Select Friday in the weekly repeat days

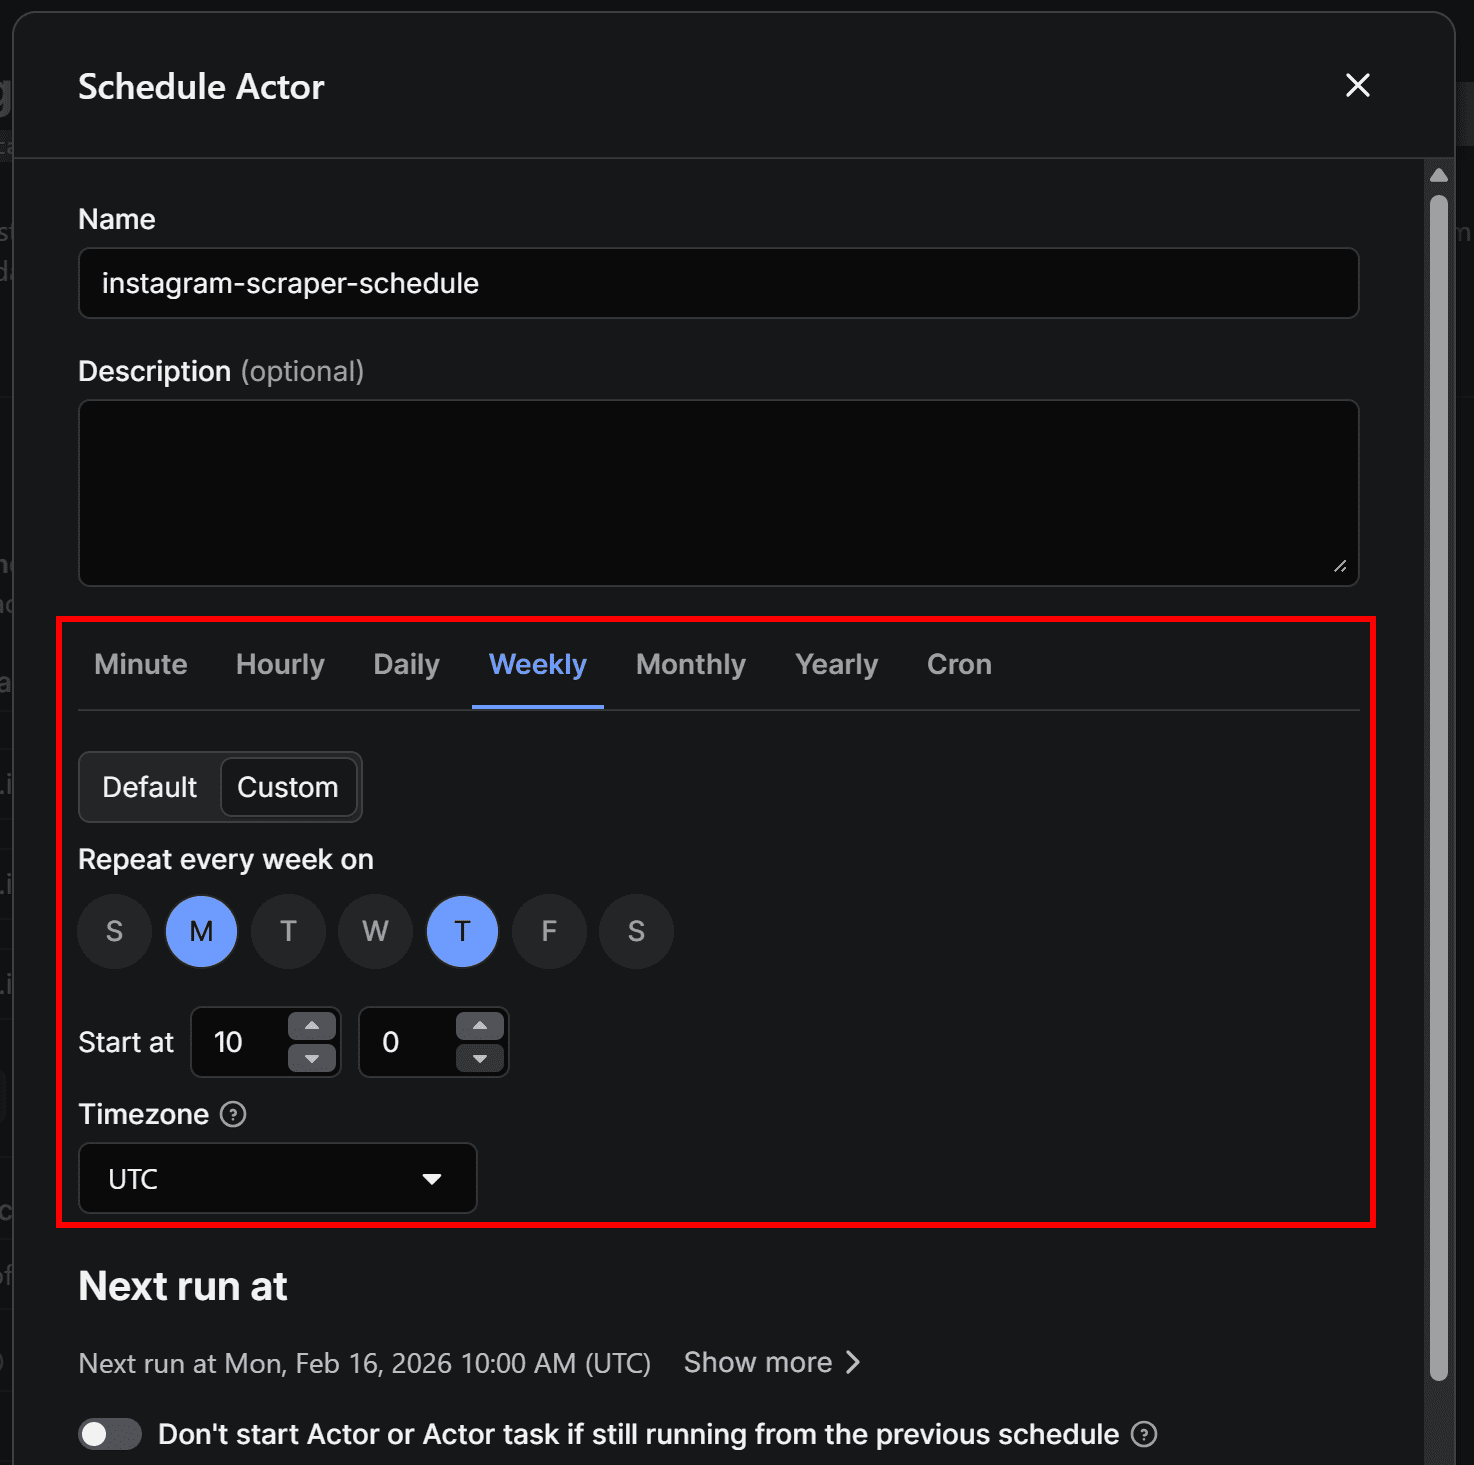click(x=548, y=931)
